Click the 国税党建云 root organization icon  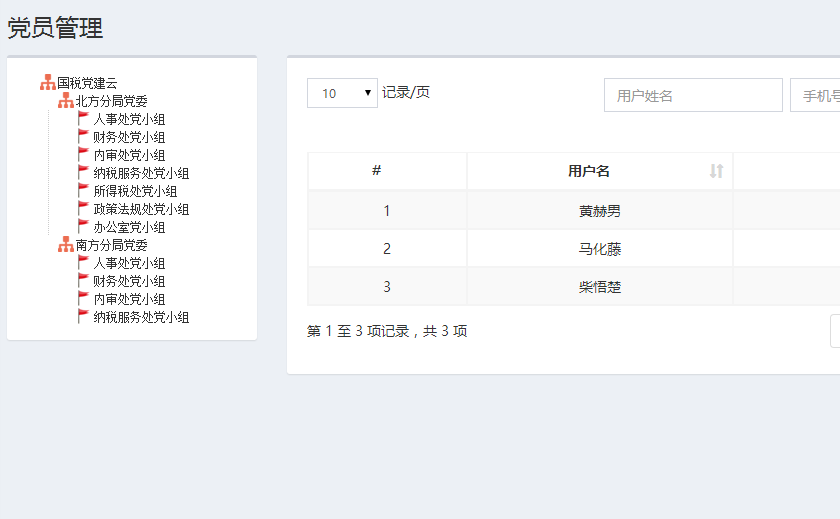[x=48, y=83]
